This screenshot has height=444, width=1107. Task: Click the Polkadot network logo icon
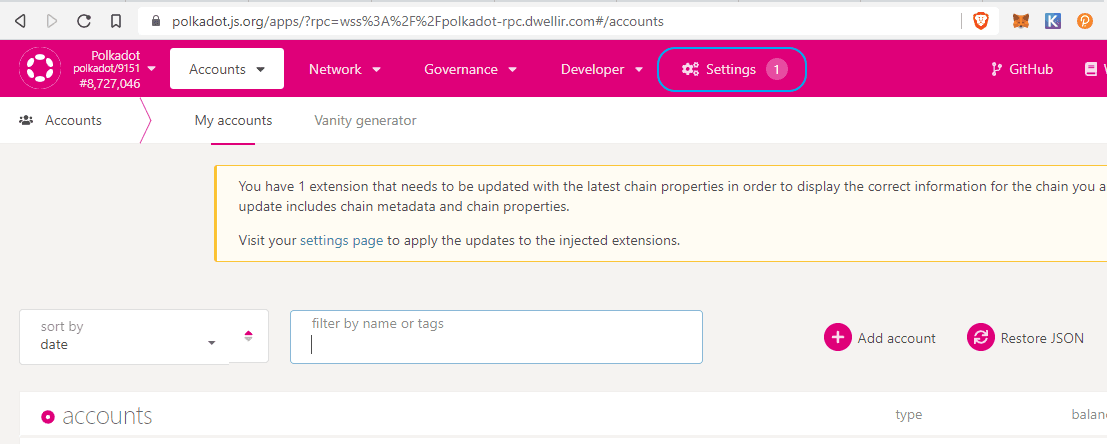39,69
